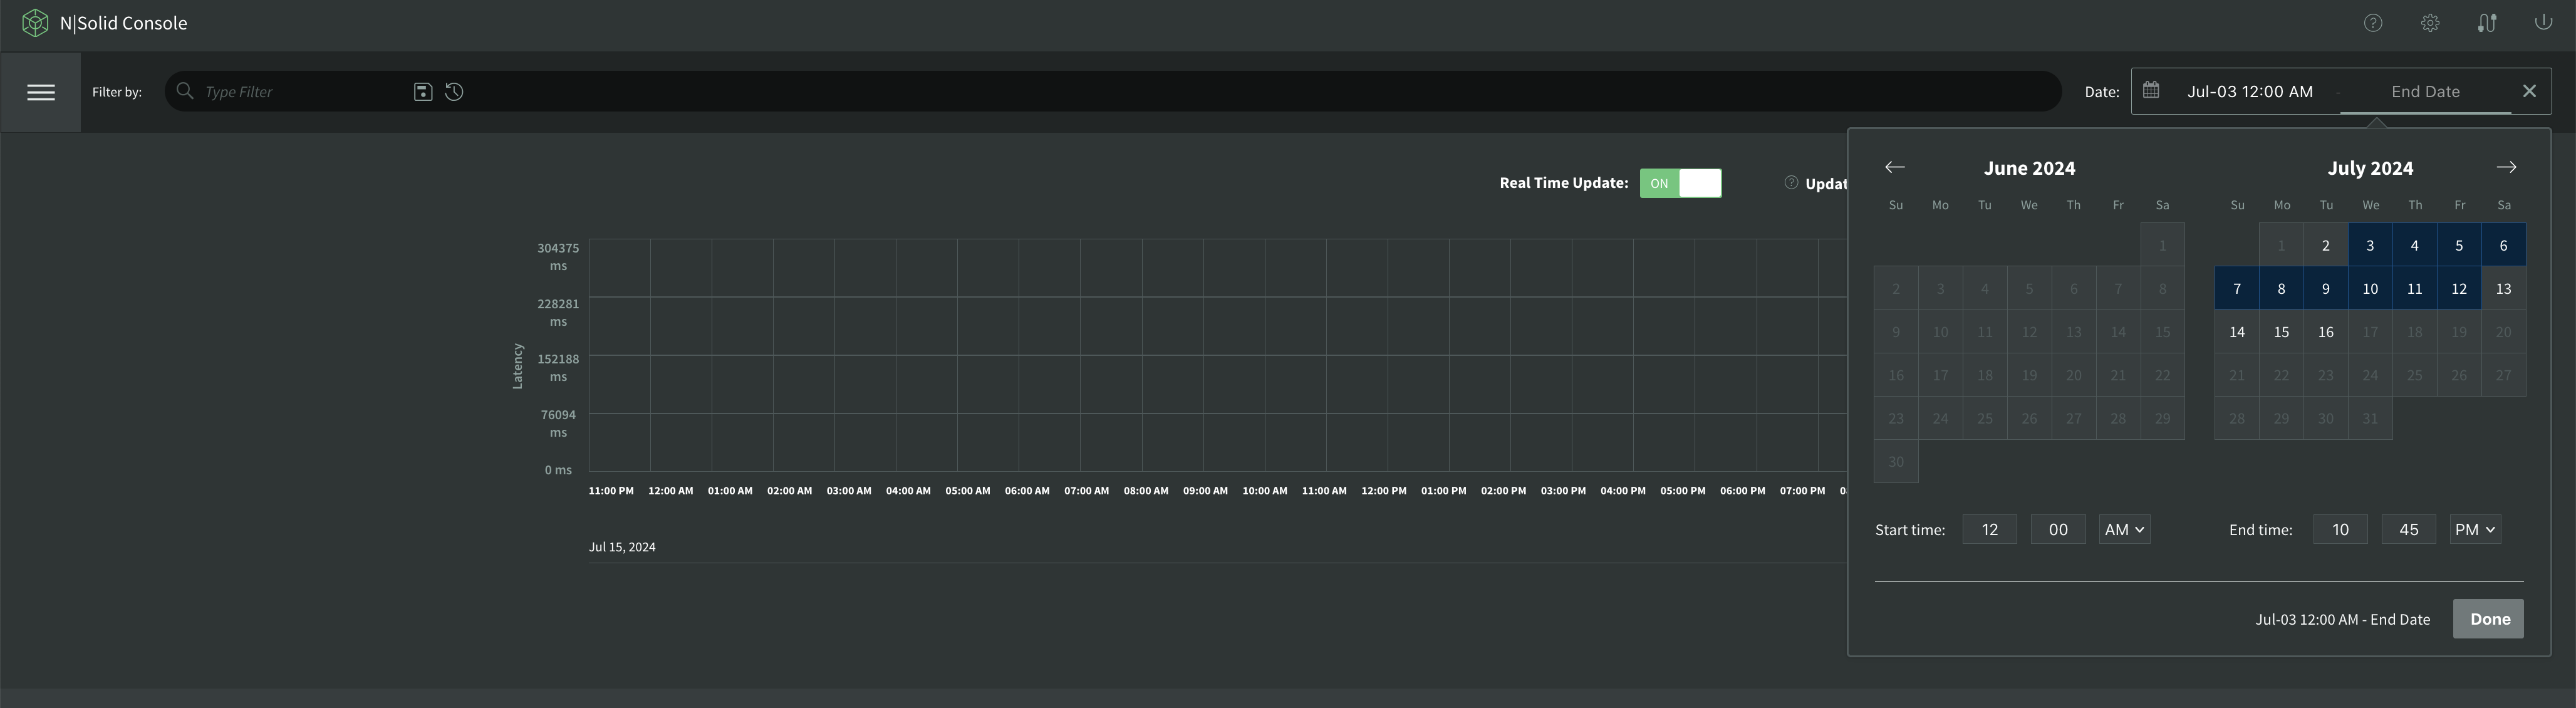Select July 5 in calendar
This screenshot has height=708, width=2576.
click(2459, 245)
